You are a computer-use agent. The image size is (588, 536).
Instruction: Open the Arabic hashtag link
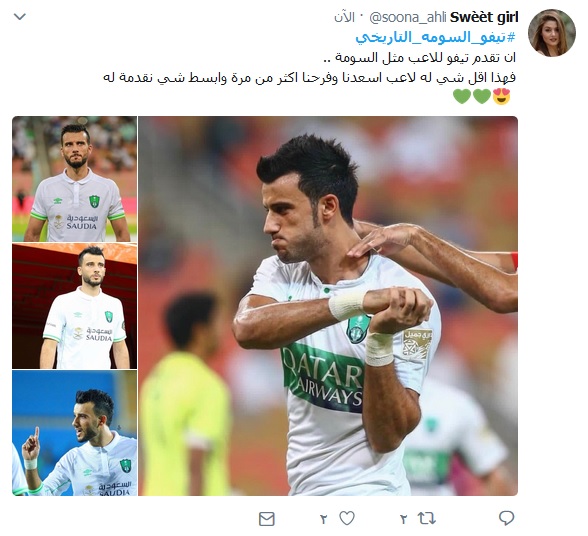click(x=435, y=38)
